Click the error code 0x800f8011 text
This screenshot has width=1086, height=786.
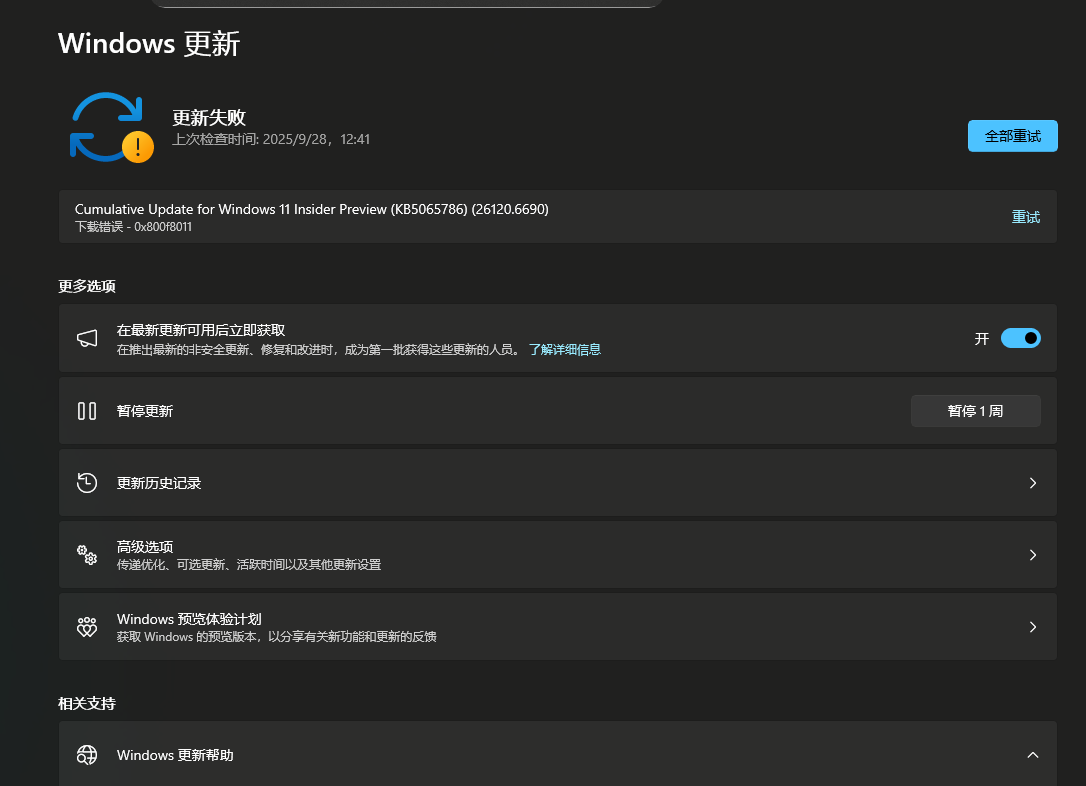point(163,226)
